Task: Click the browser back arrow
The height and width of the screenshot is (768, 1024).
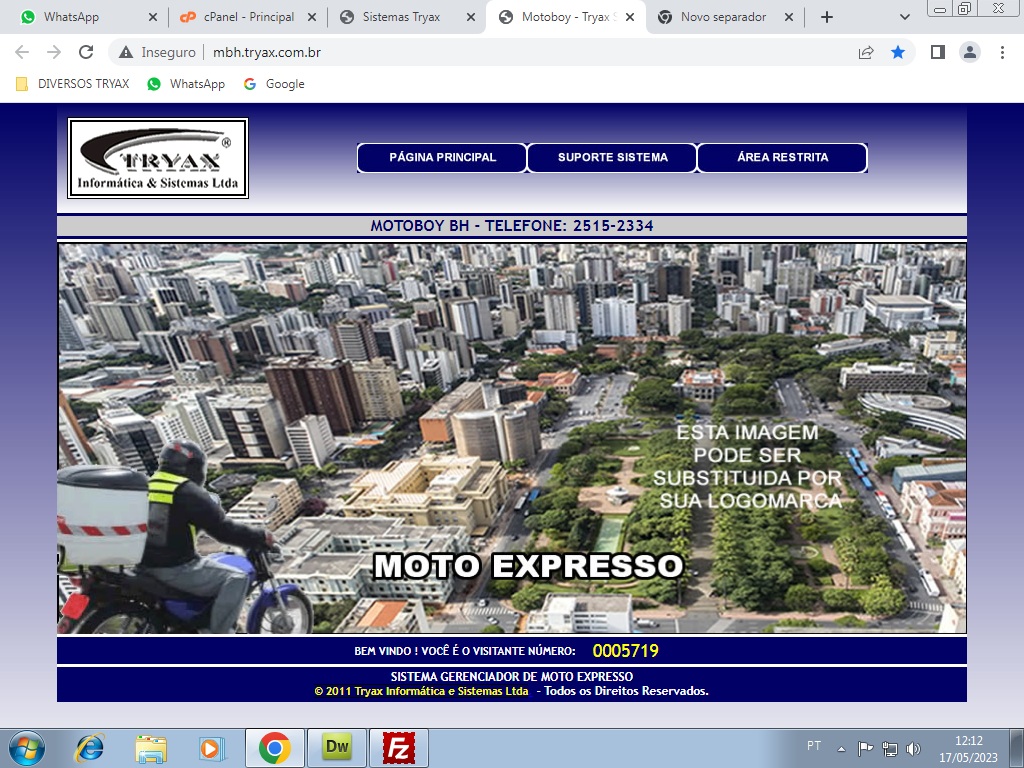Action: (x=22, y=52)
